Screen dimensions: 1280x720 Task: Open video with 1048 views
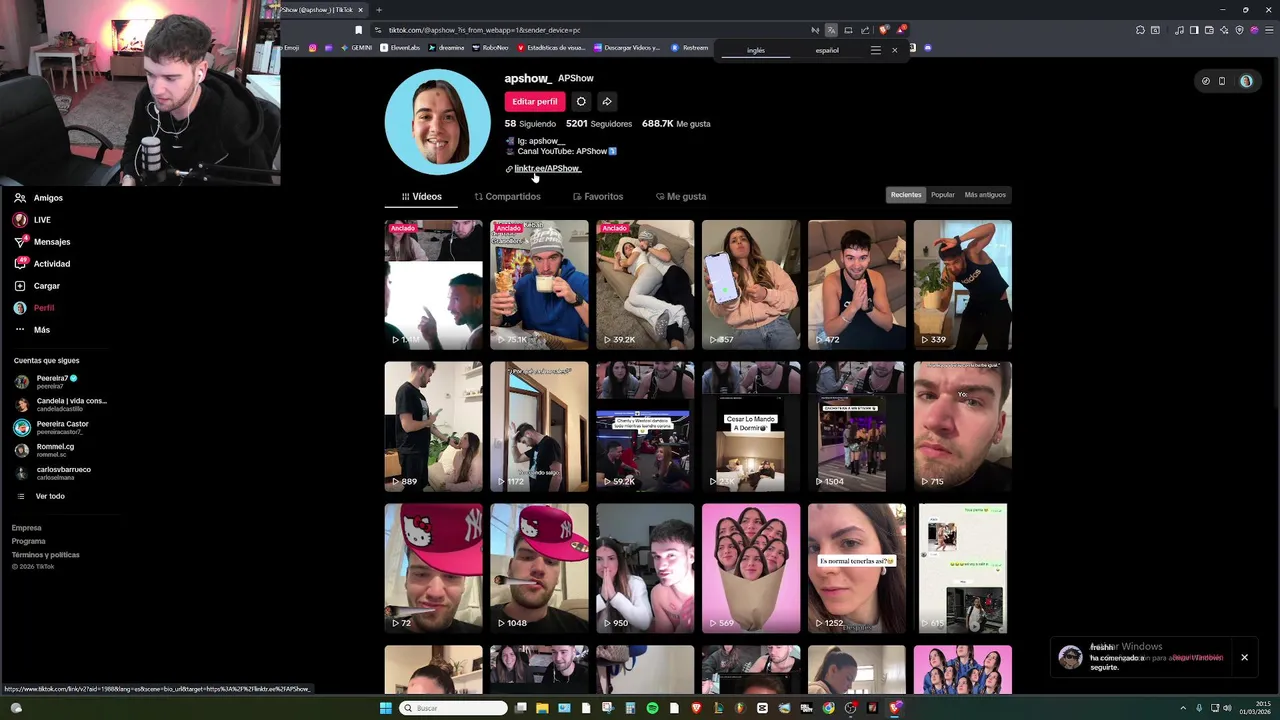pyautogui.click(x=539, y=569)
